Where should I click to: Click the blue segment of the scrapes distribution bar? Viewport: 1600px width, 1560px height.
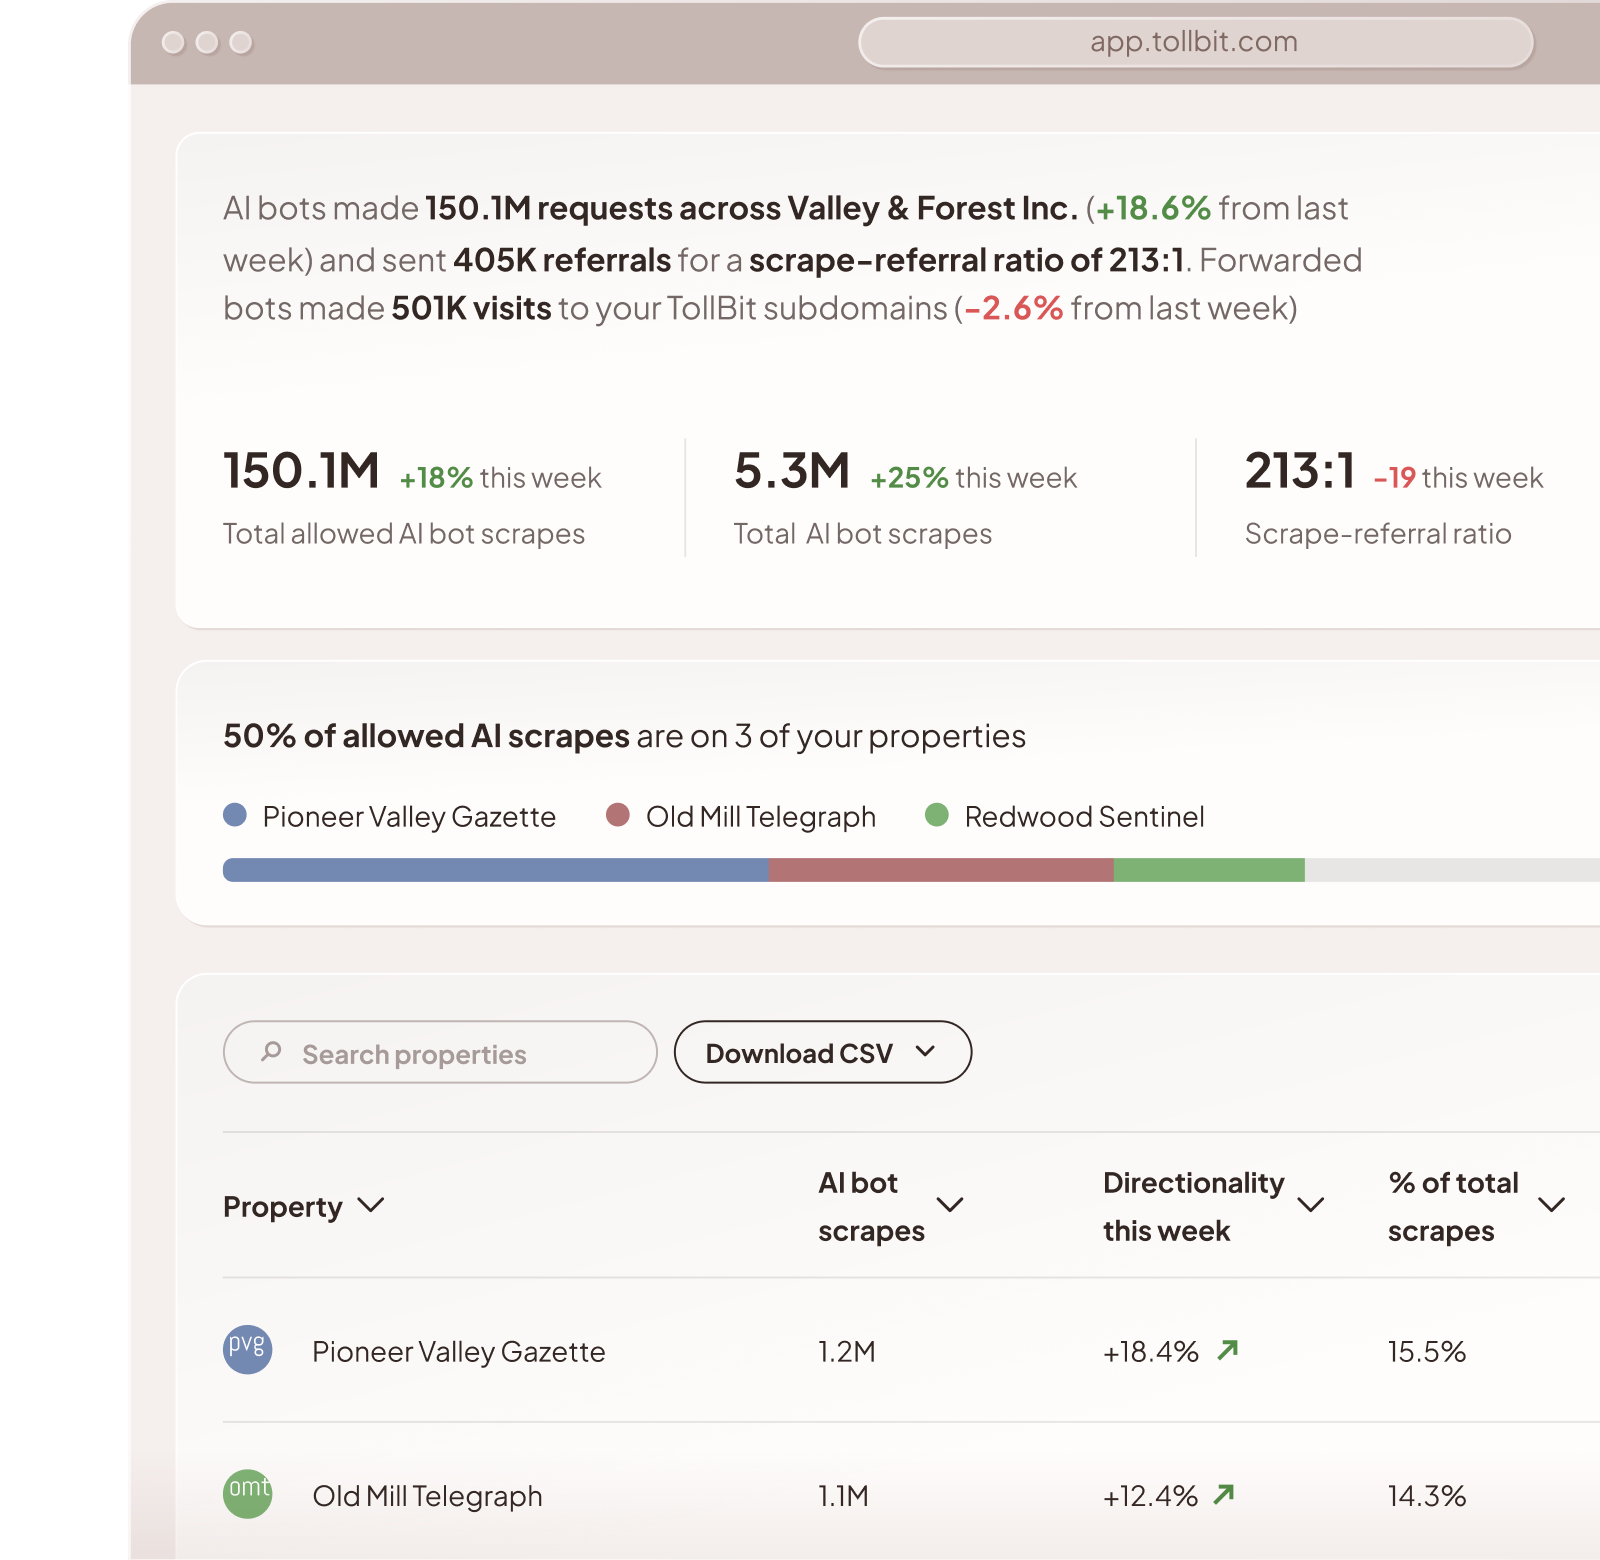coord(495,869)
